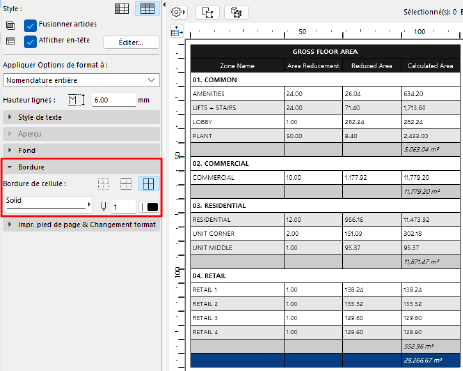463x371 pixels.
Task: Click the RETAIL 3 cell
Action: coord(237,318)
